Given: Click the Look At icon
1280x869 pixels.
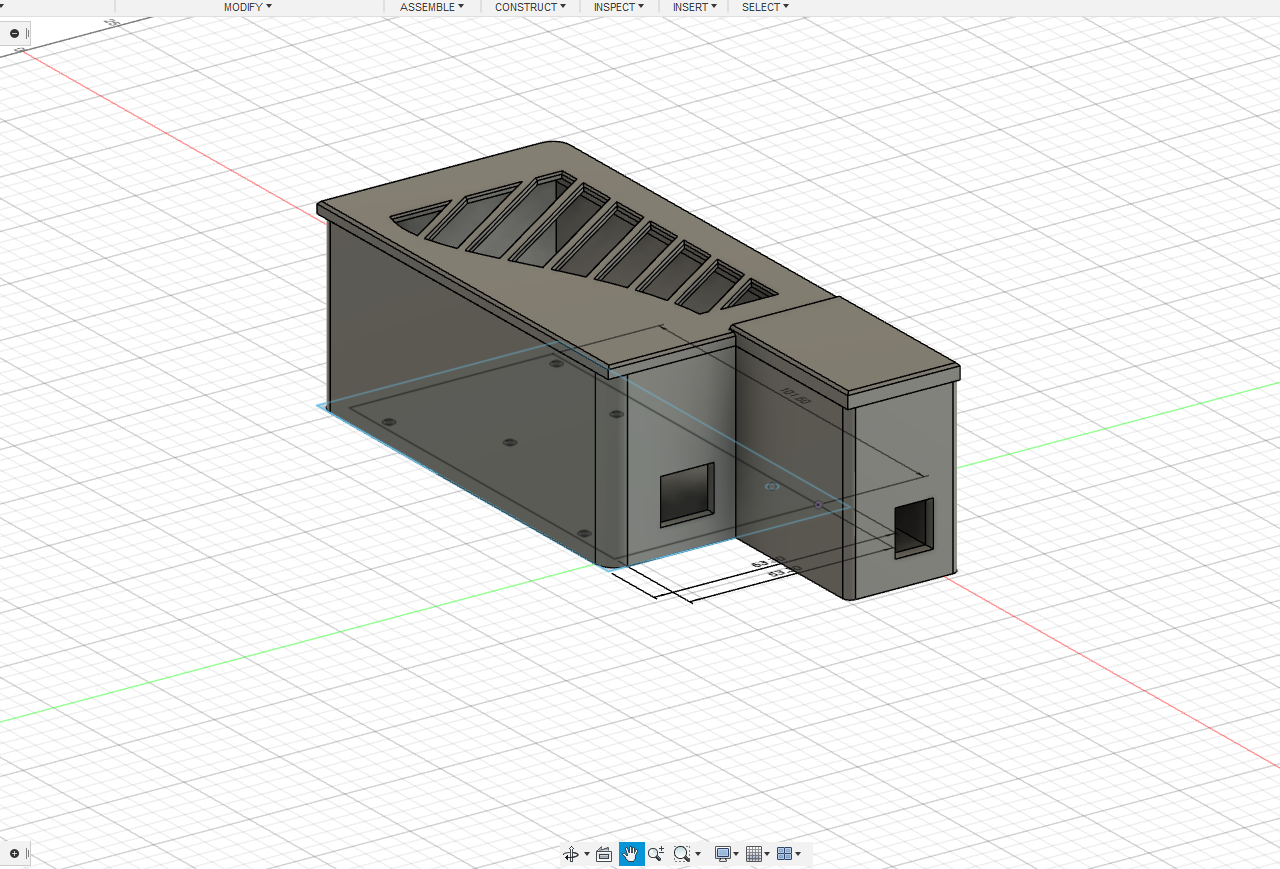Looking at the screenshot, I should (603, 854).
